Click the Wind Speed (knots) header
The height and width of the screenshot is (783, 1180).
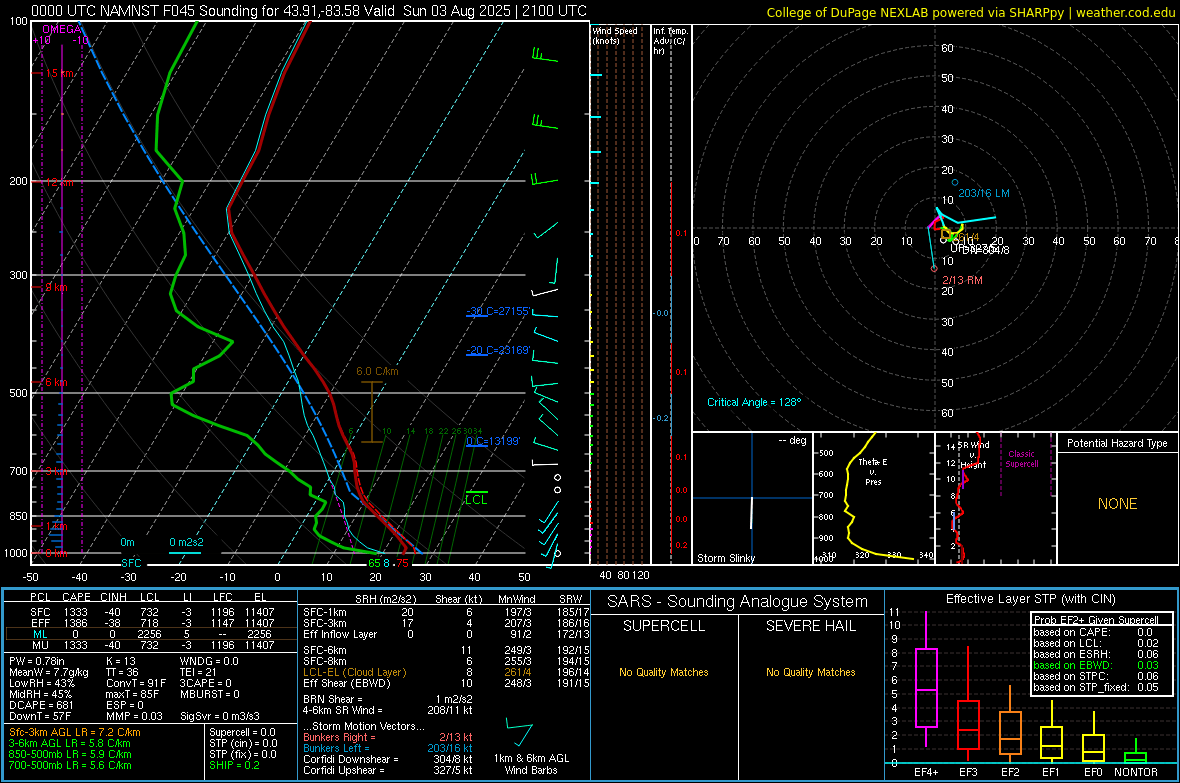[x=615, y=35]
